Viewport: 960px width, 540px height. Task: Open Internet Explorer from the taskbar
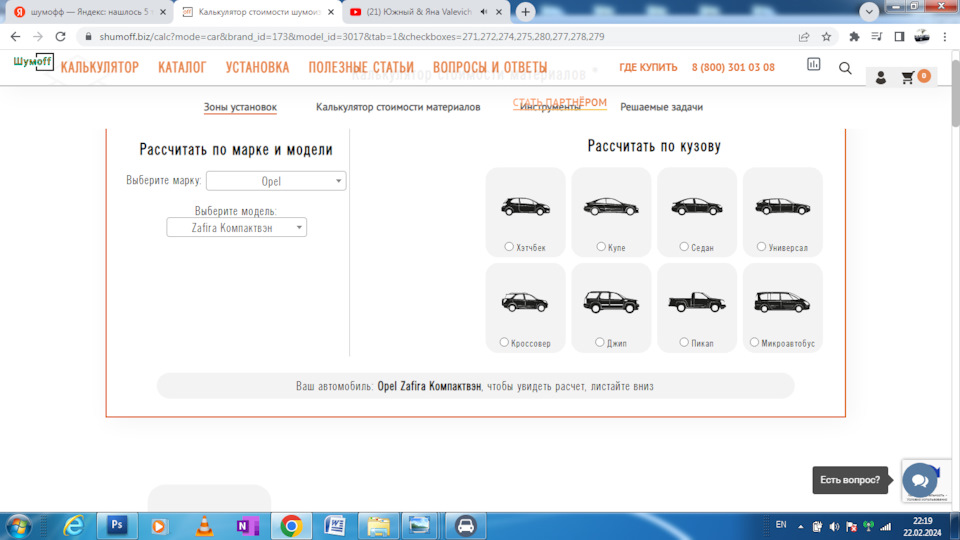tap(73, 525)
